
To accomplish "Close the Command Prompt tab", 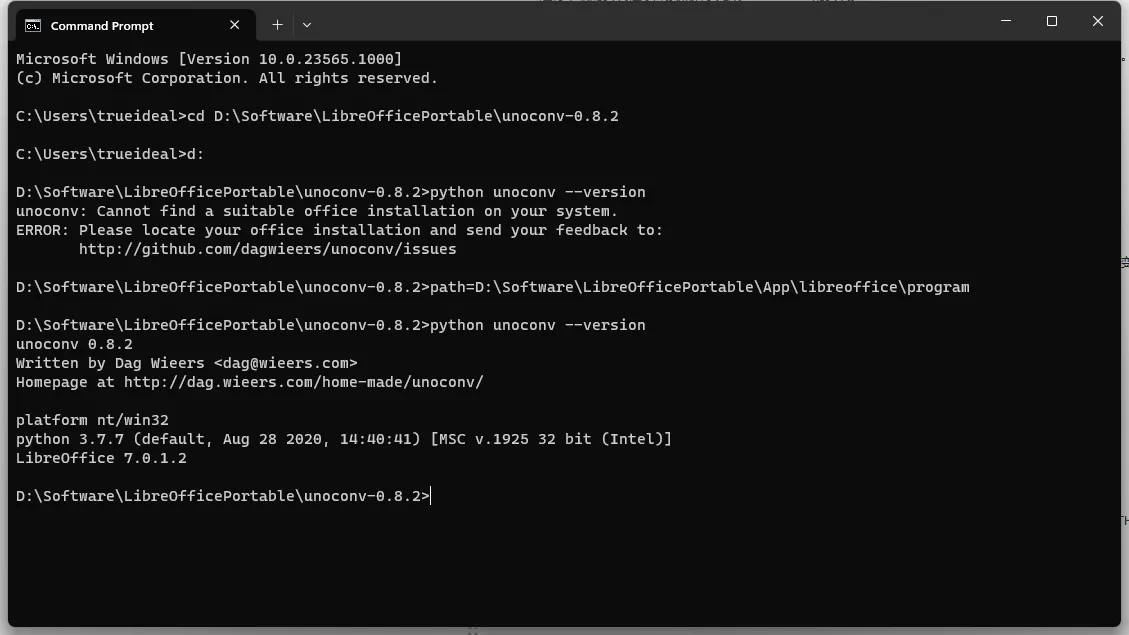I will point(235,25).
